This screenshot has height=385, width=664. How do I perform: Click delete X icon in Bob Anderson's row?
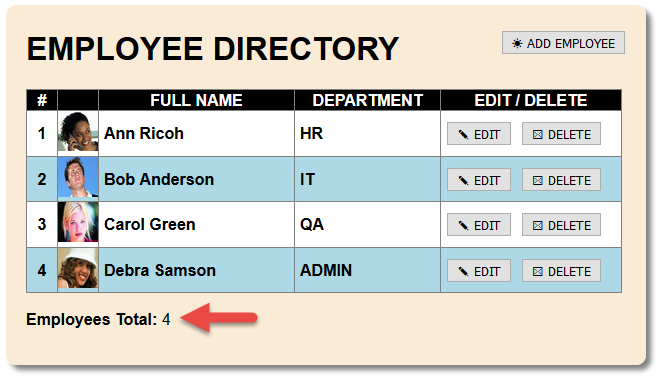(537, 180)
